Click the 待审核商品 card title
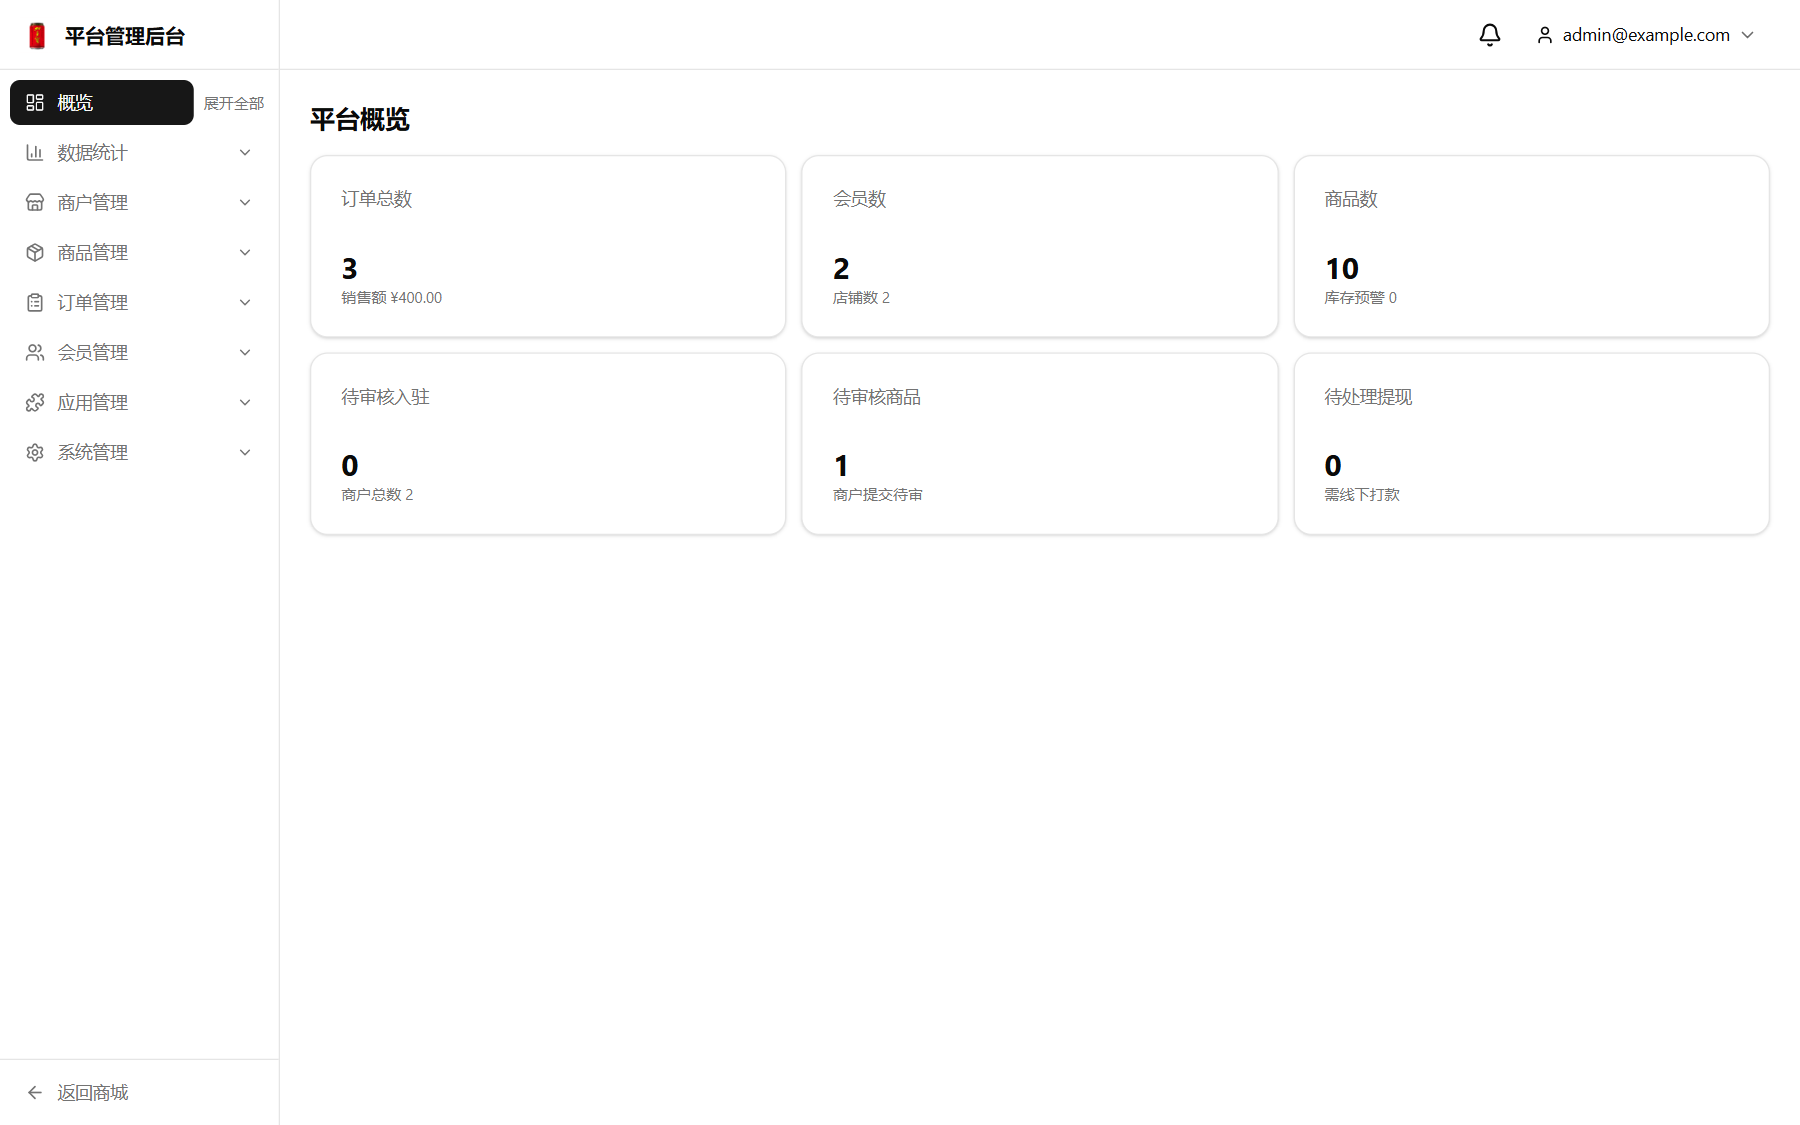Image resolution: width=1800 pixels, height=1125 pixels. point(877,397)
